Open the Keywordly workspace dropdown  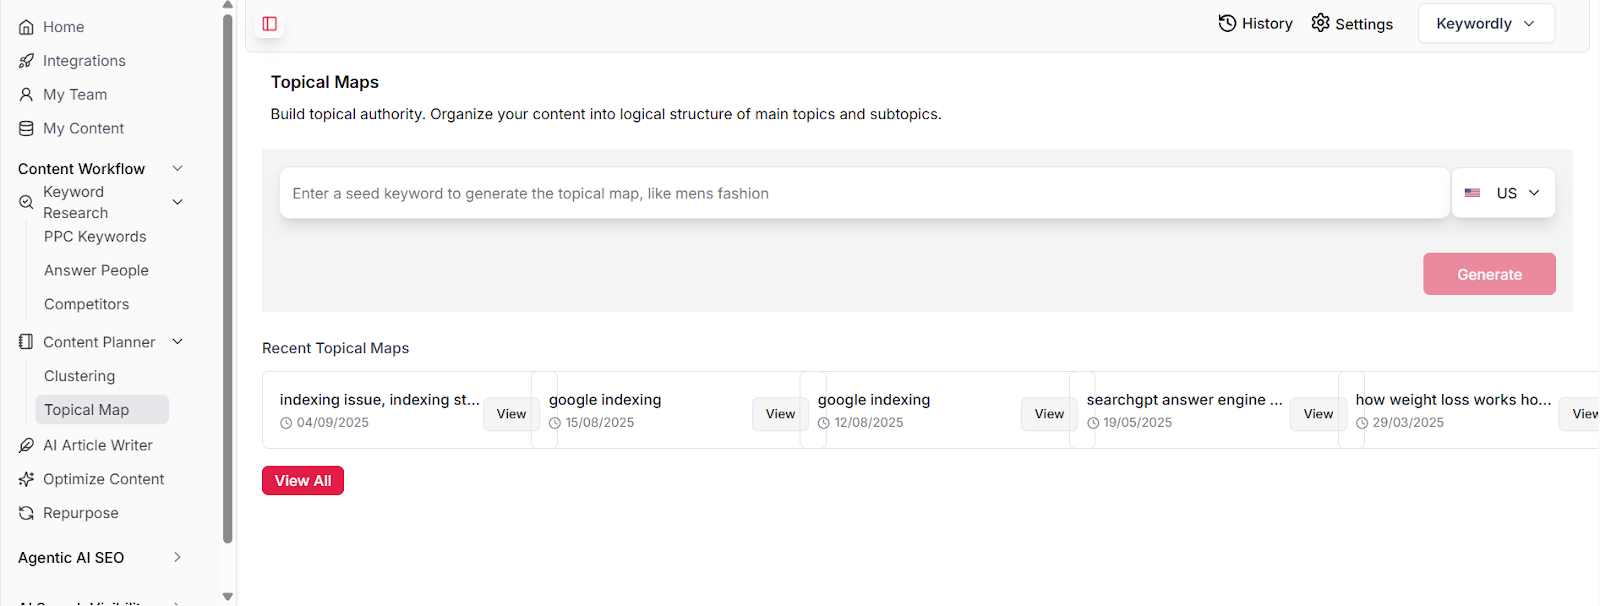tap(1485, 24)
